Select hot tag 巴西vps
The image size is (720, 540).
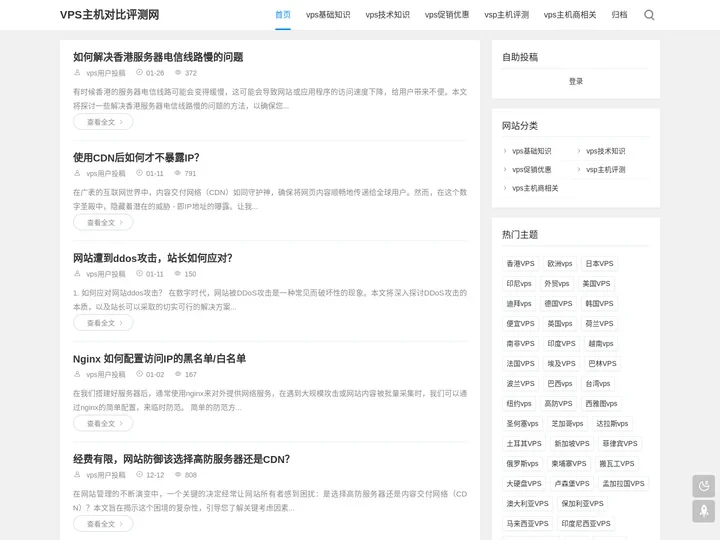click(560, 383)
